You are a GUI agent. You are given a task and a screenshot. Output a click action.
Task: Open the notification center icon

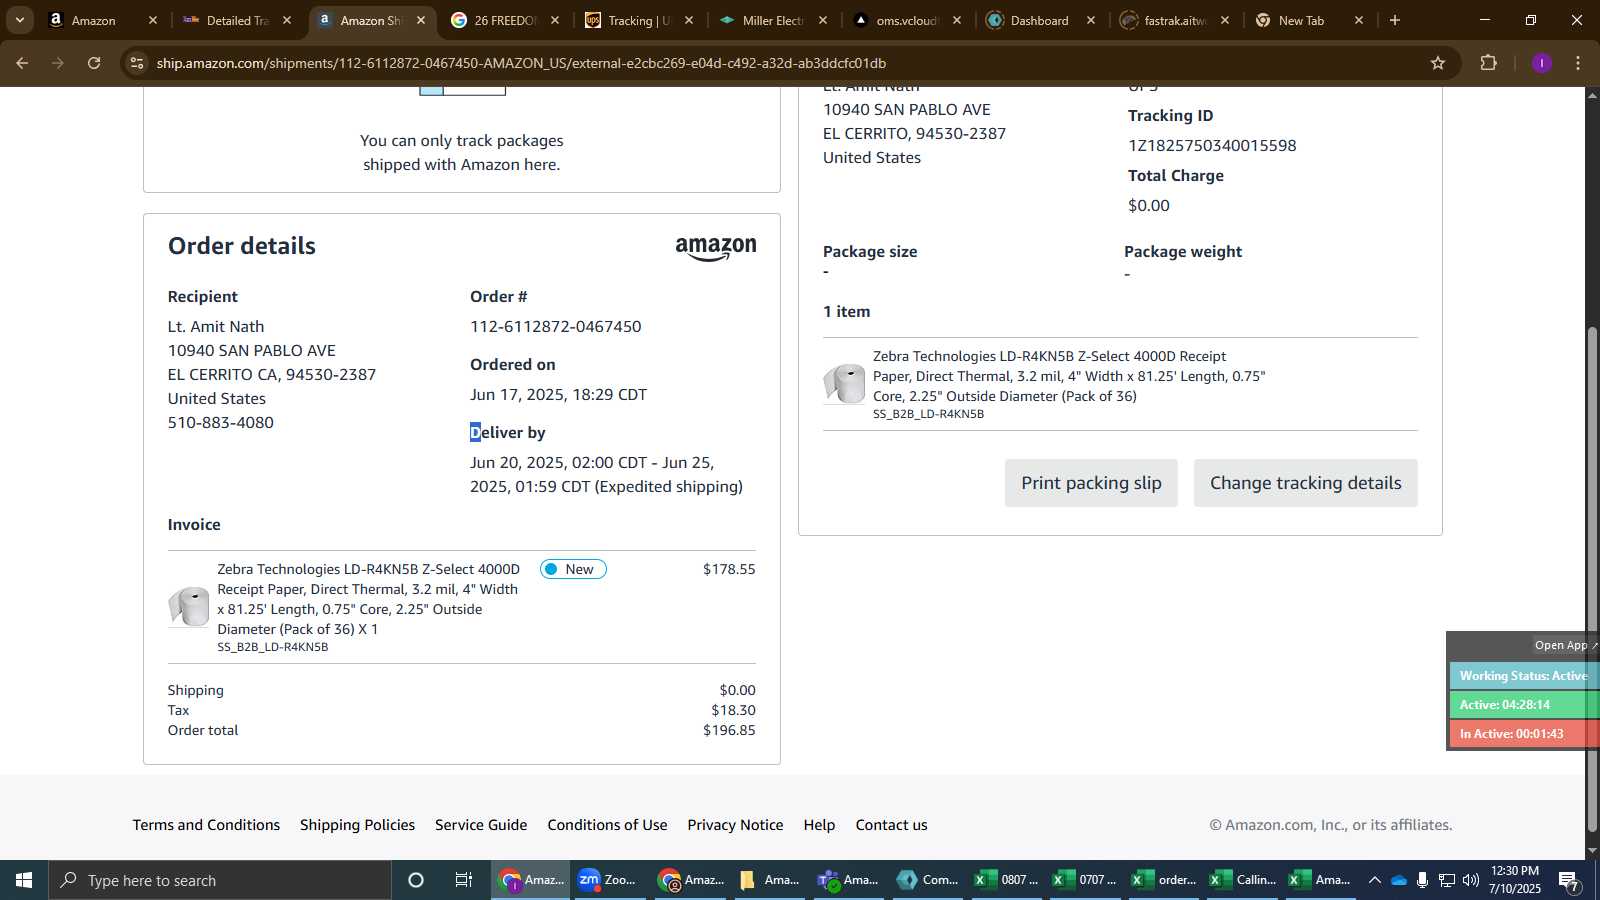pyautogui.click(x=1569, y=881)
